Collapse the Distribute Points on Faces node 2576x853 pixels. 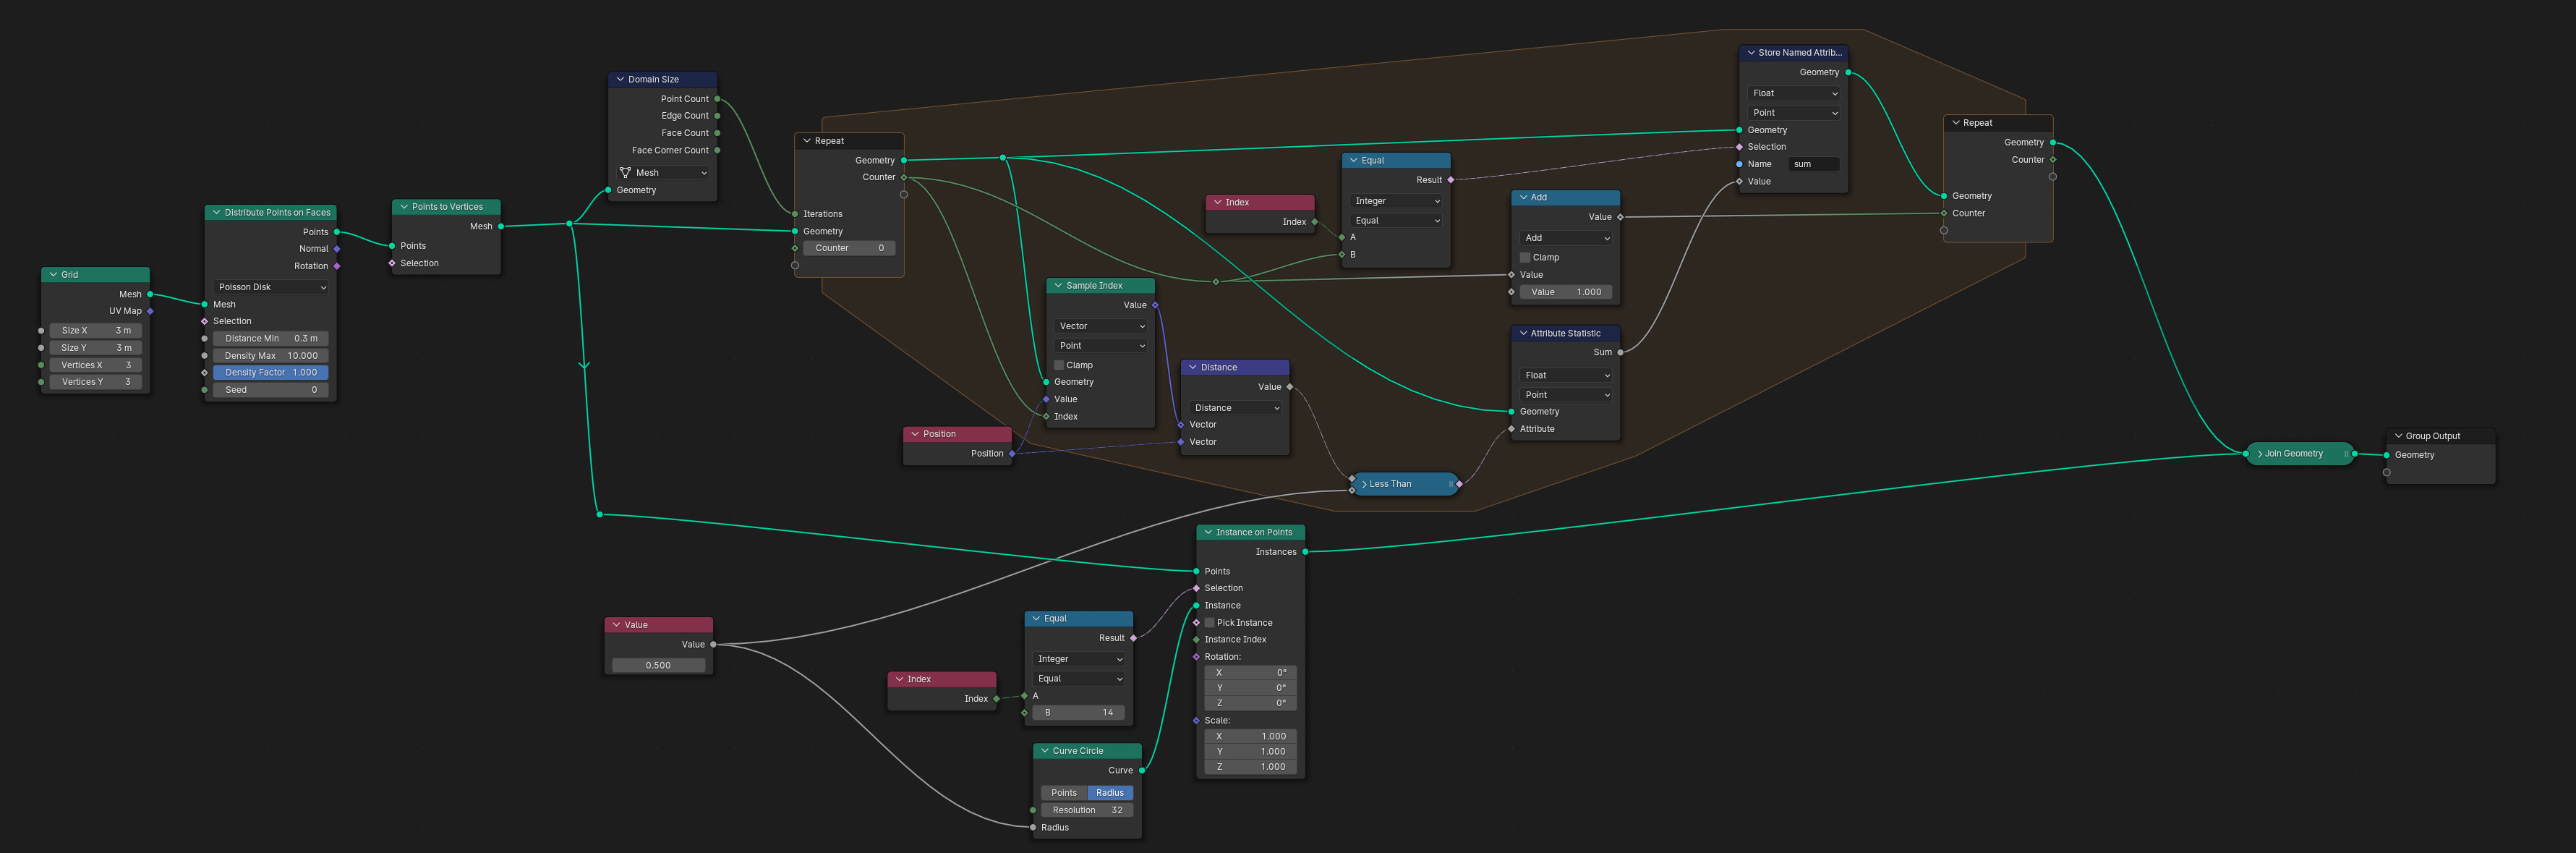coord(217,213)
